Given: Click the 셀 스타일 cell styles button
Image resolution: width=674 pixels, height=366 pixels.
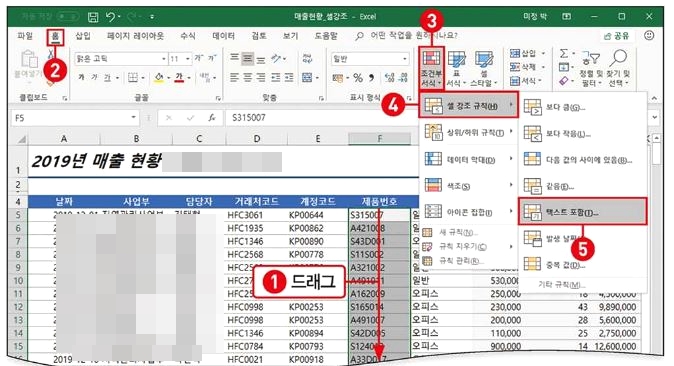Looking at the screenshot, I should tap(484, 68).
